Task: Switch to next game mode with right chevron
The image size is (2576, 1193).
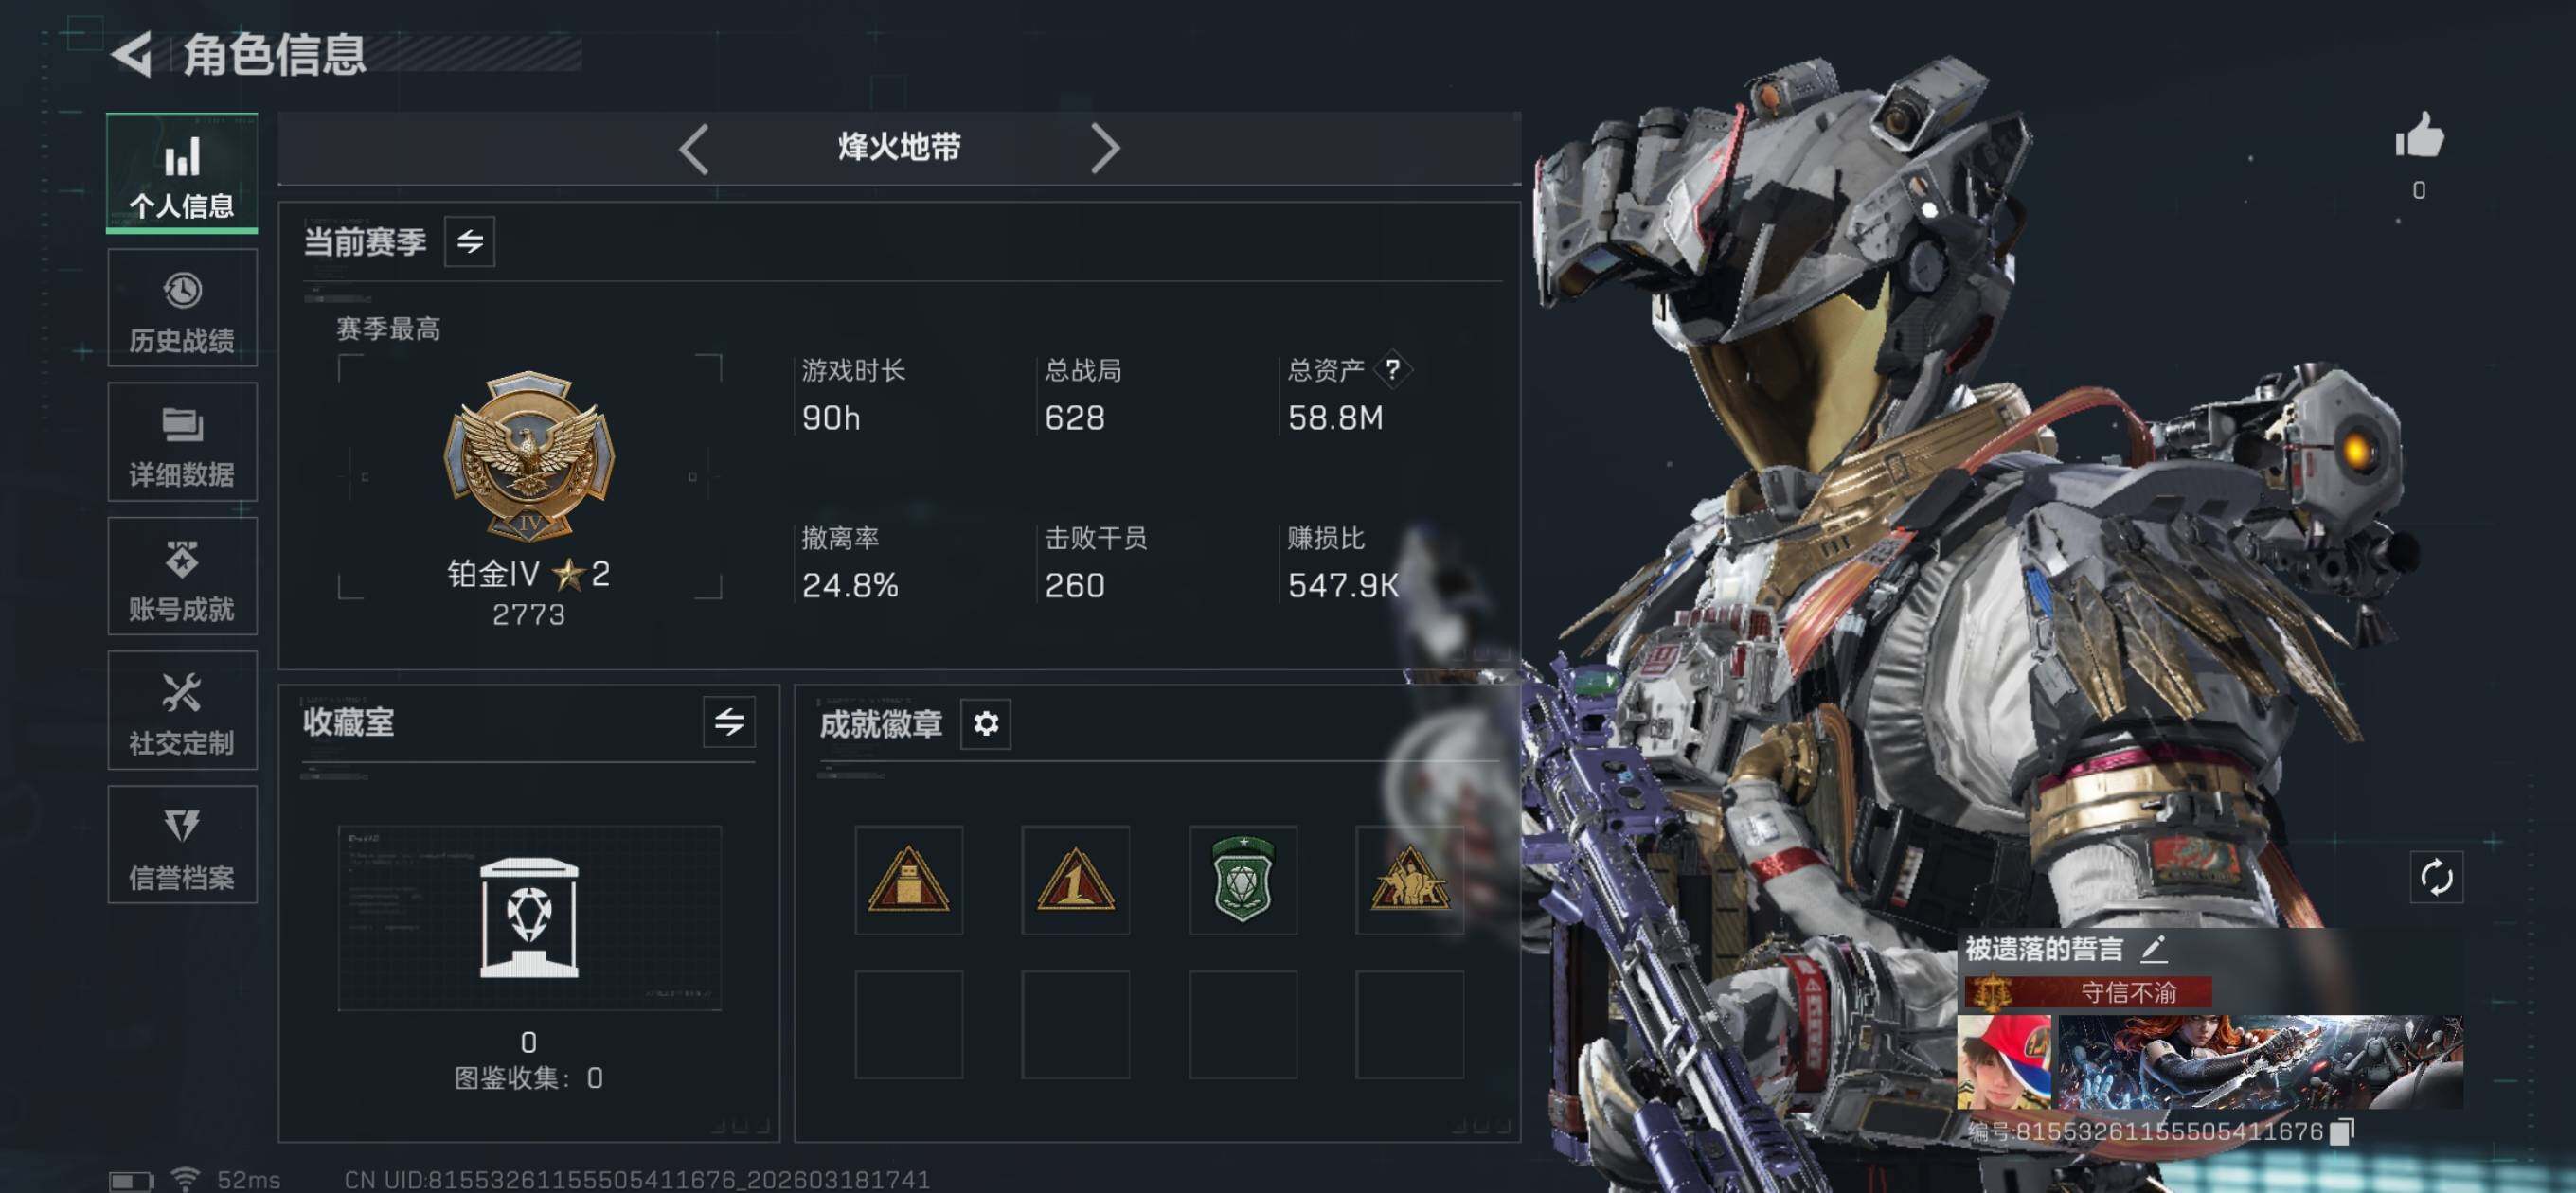Action: (1104, 149)
